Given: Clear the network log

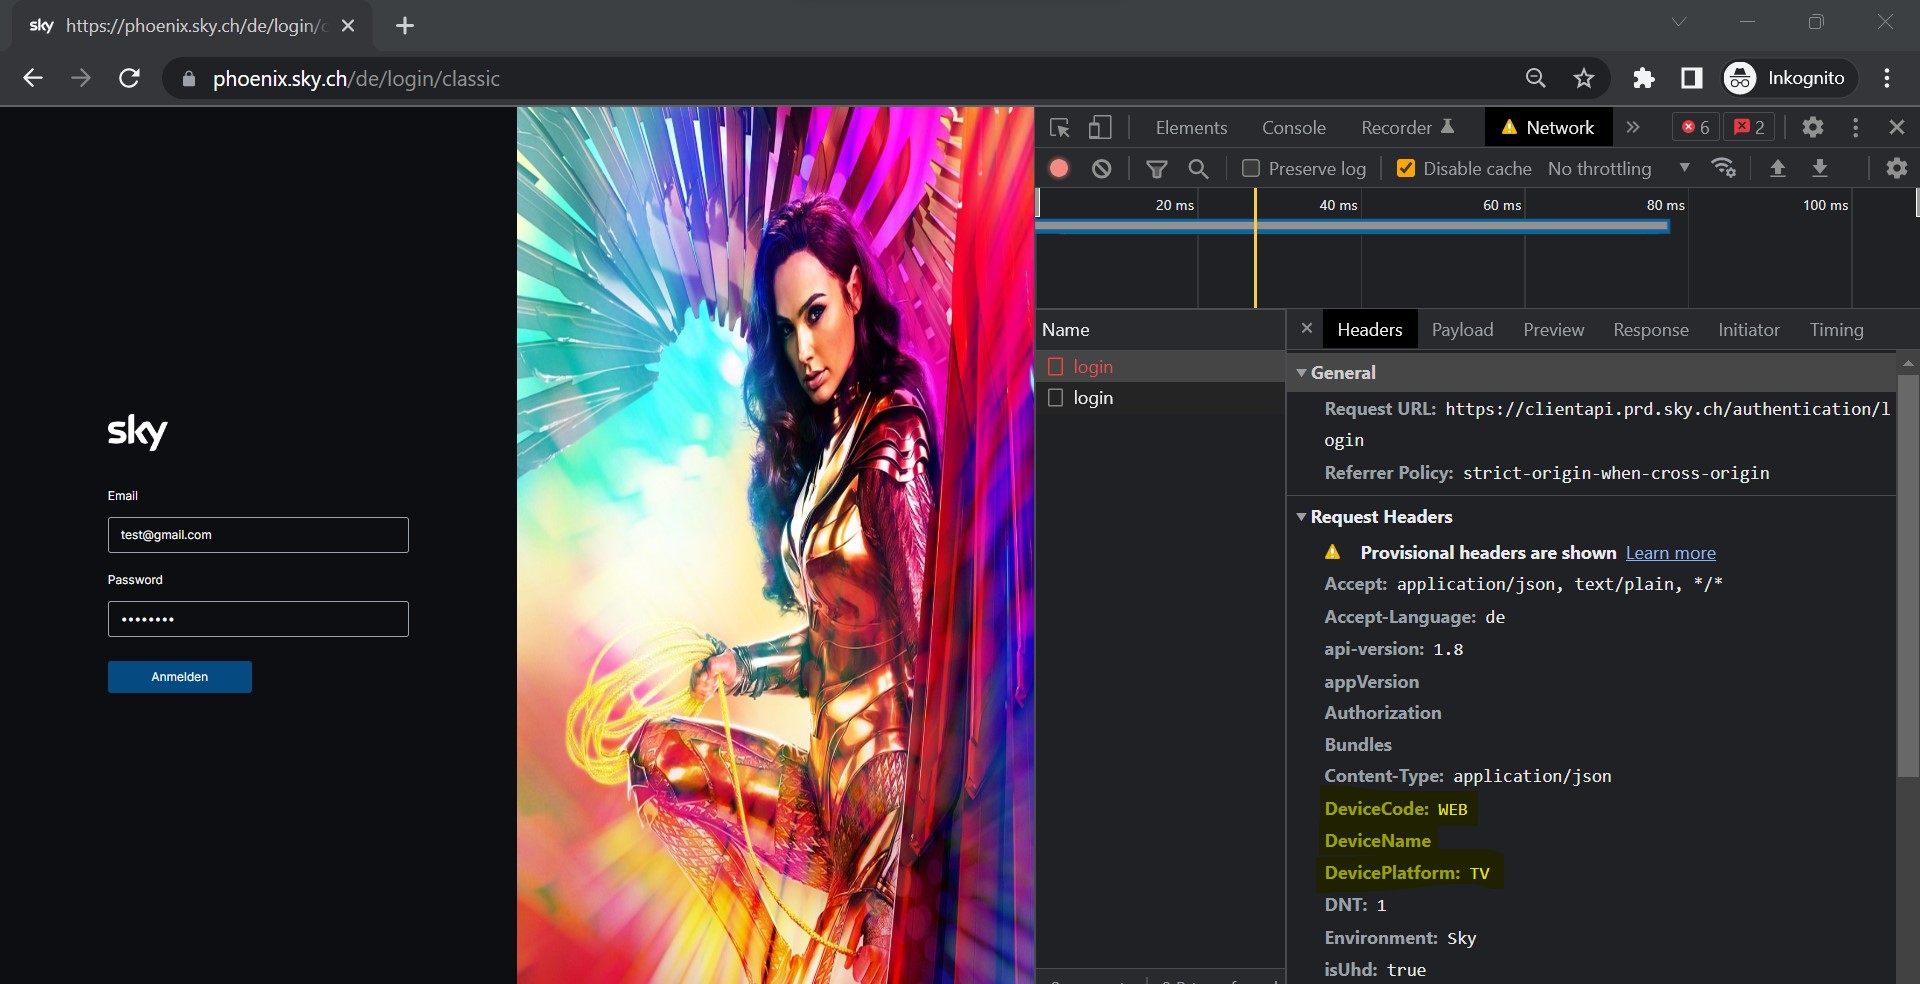Looking at the screenshot, I should [x=1102, y=168].
